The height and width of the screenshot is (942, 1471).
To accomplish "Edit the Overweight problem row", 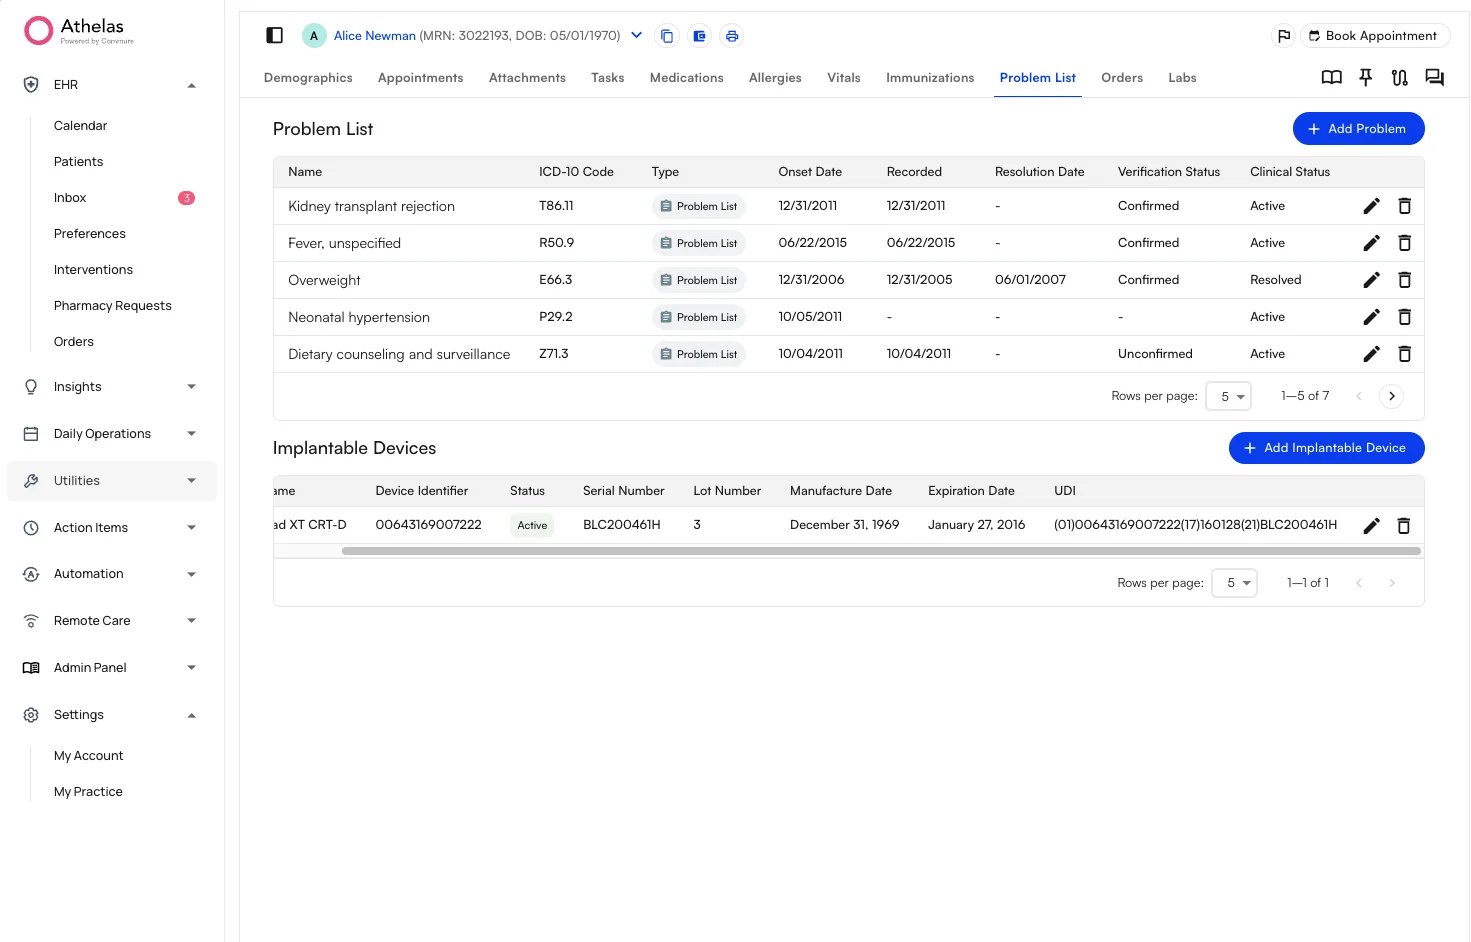I will pyautogui.click(x=1371, y=280).
